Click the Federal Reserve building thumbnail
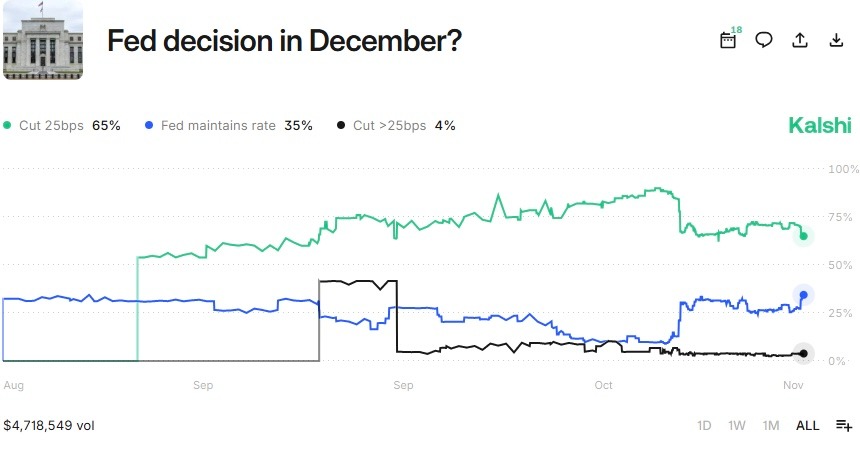Image resolution: width=860 pixels, height=451 pixels. pos(43,40)
